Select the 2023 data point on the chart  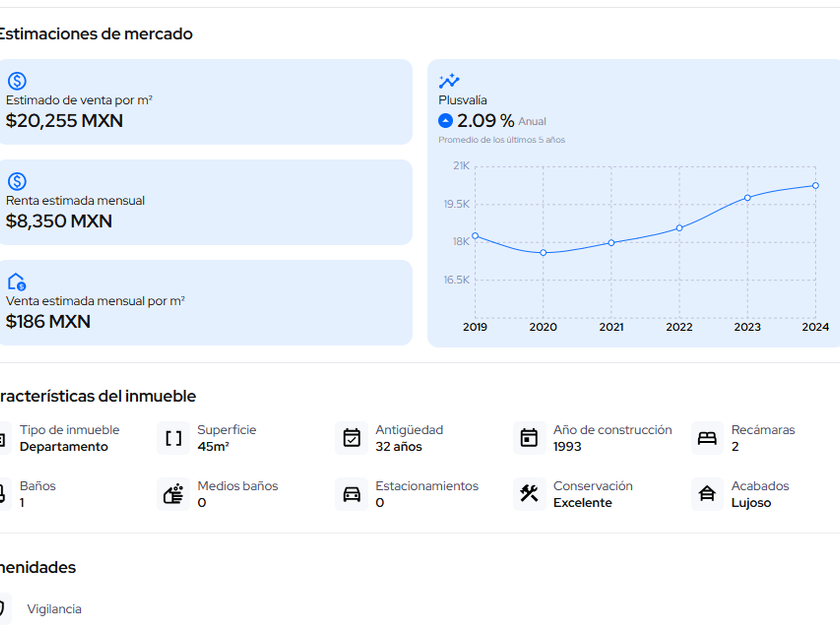point(747,198)
